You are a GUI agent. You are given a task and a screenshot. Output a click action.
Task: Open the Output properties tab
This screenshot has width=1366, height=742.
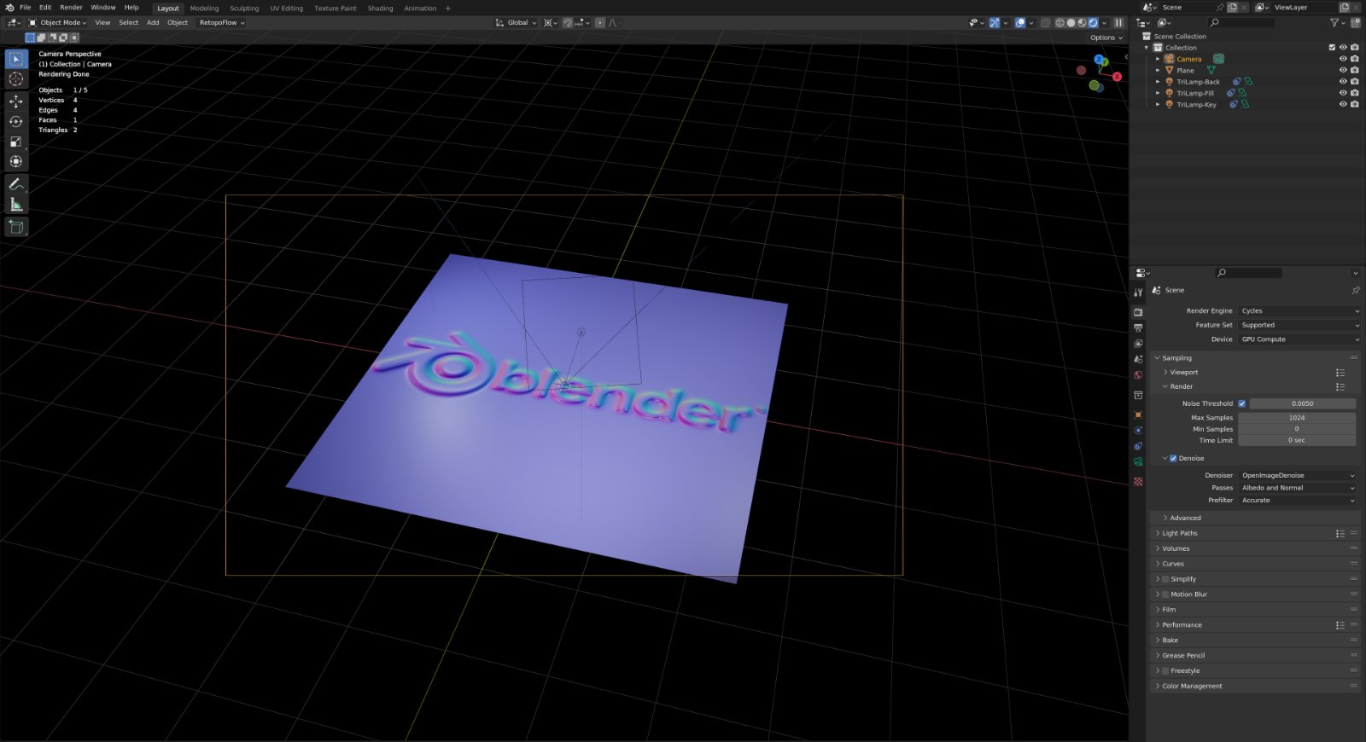click(1138, 328)
